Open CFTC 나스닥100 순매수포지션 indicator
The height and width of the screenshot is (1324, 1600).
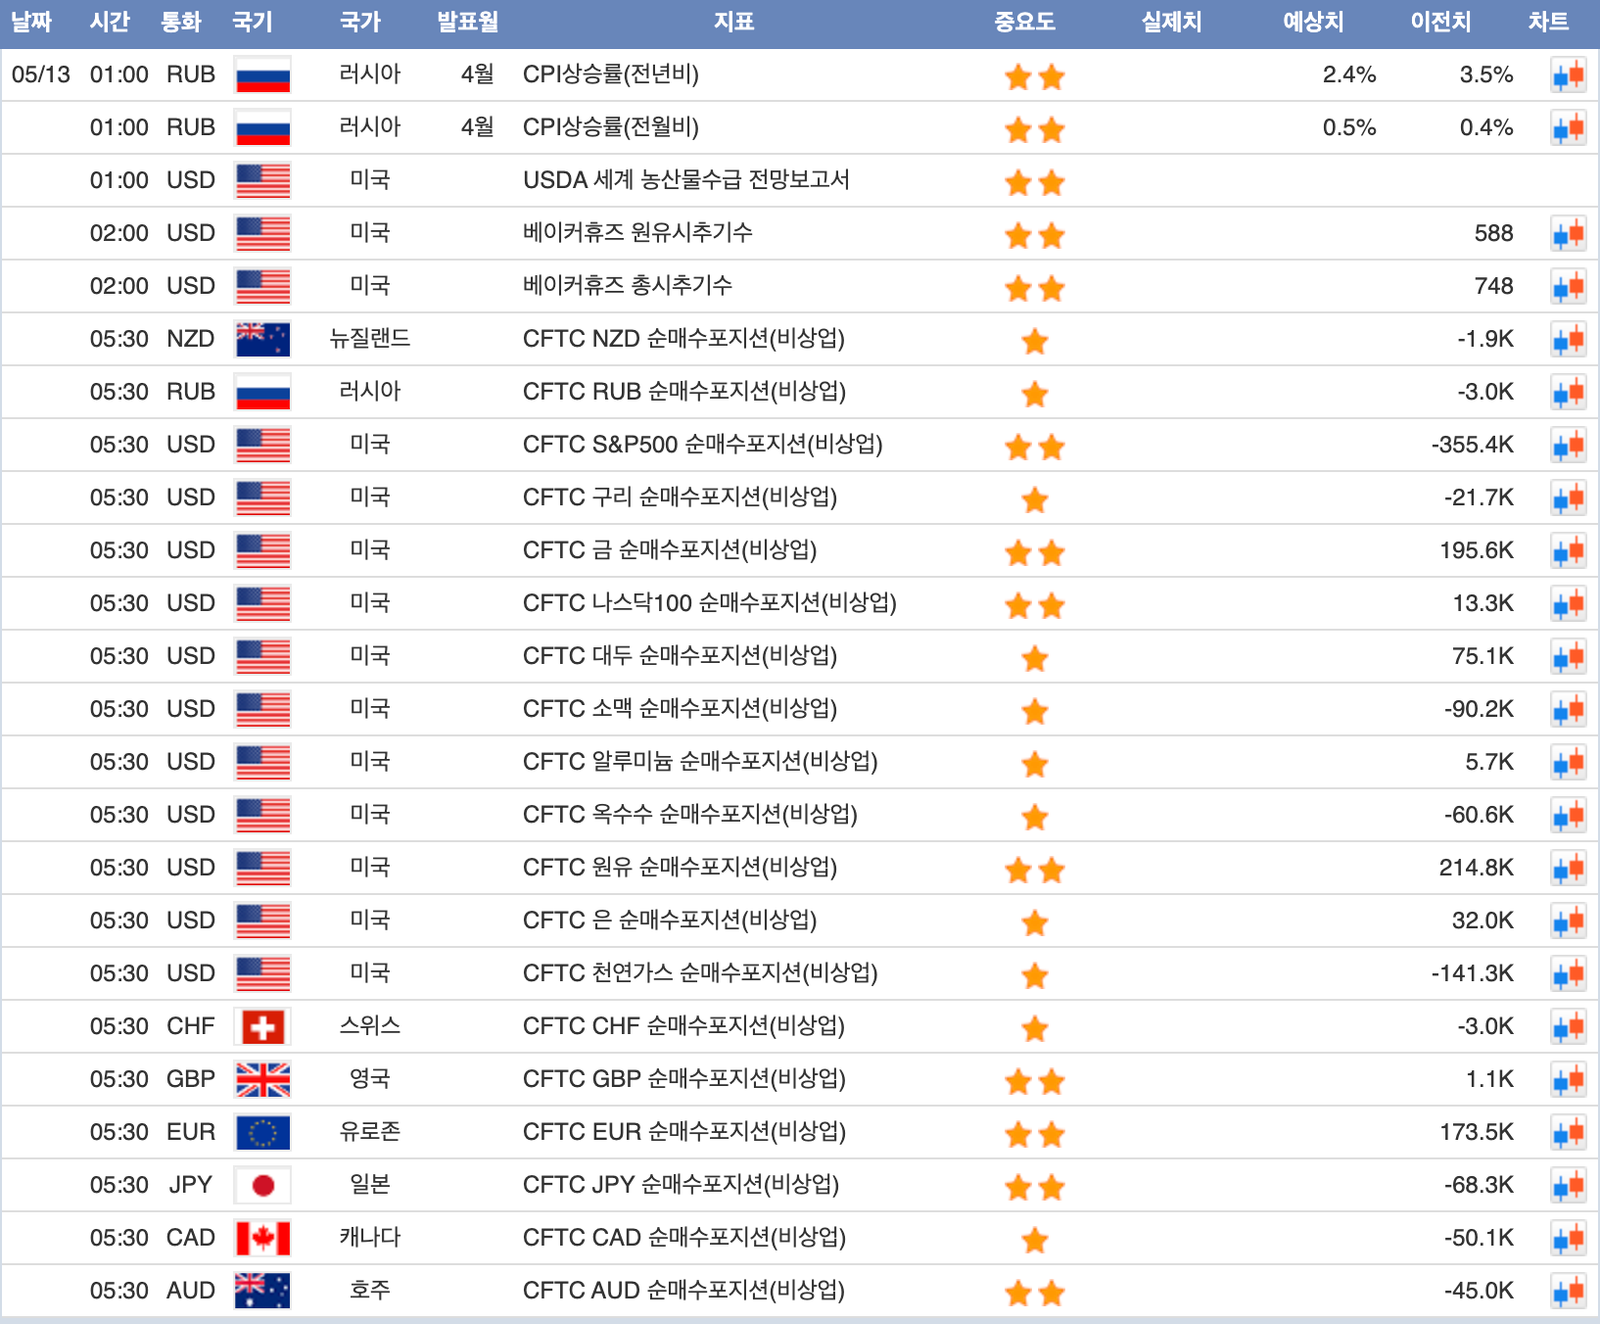click(709, 603)
